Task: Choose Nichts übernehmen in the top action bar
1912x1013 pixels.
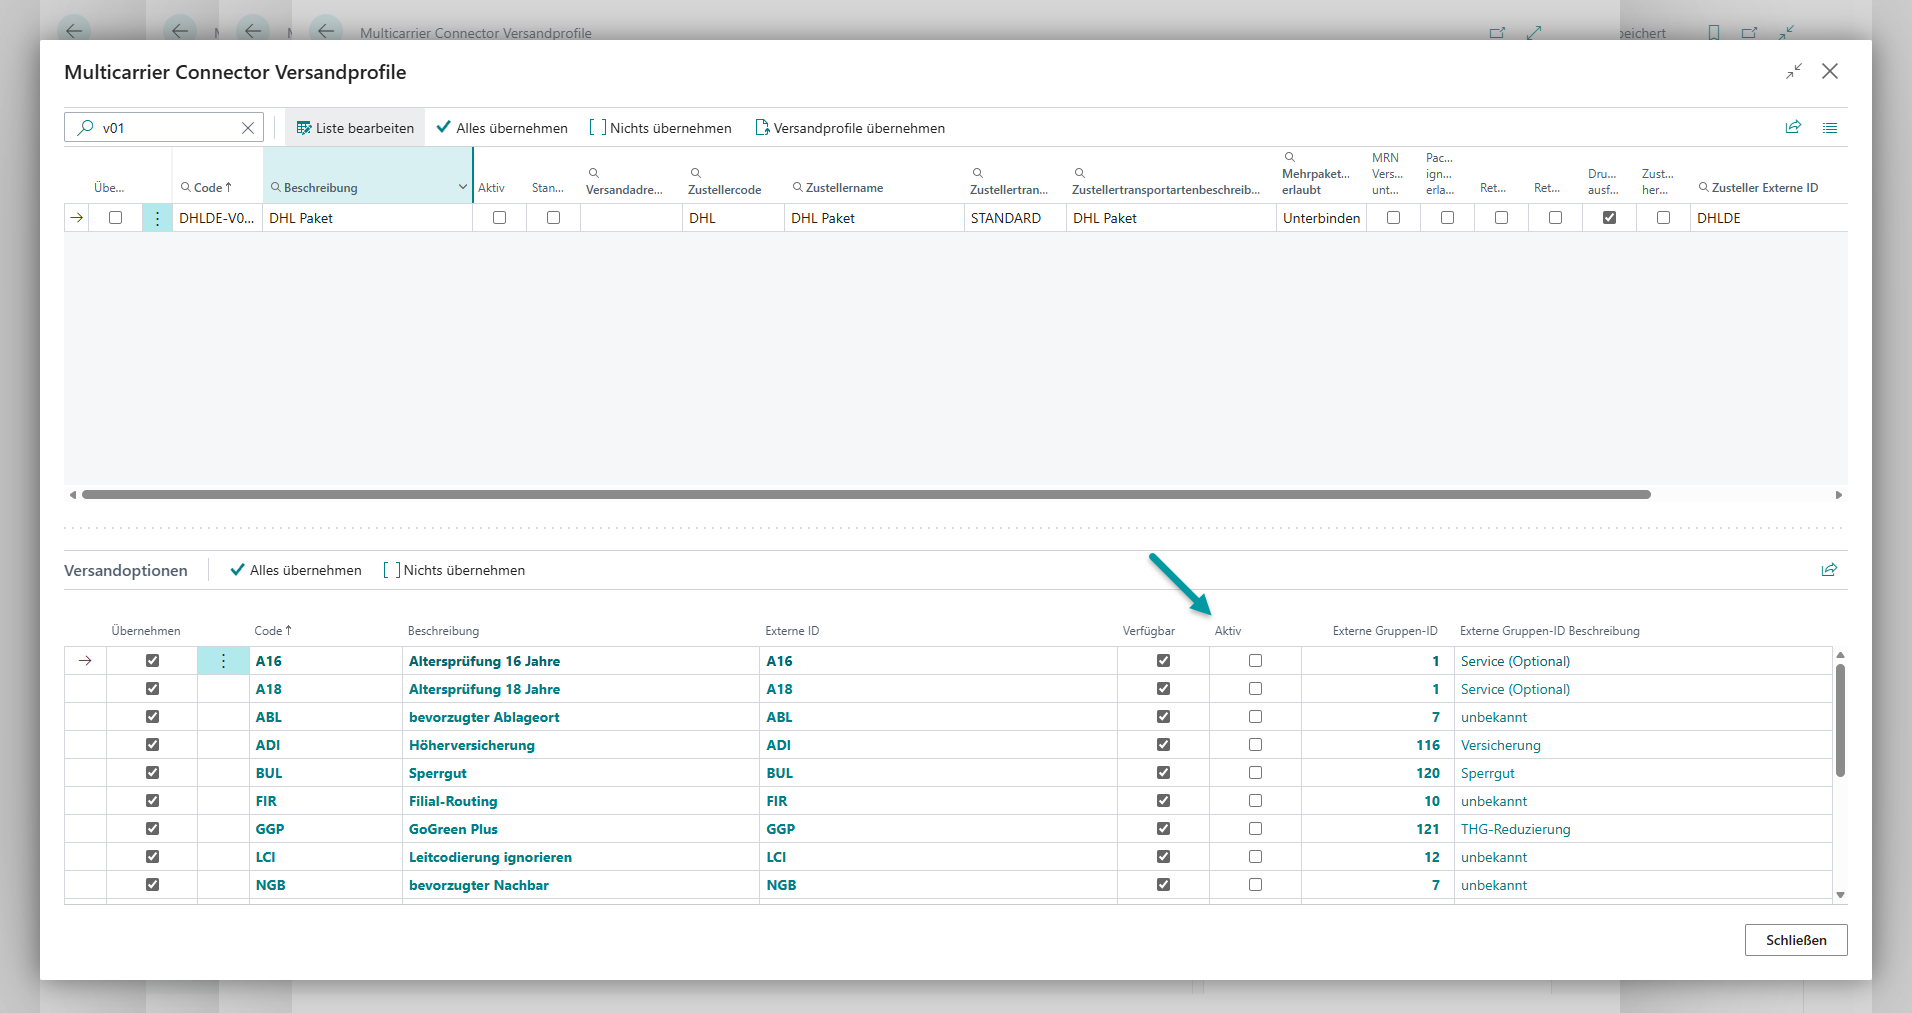Action: click(x=660, y=128)
